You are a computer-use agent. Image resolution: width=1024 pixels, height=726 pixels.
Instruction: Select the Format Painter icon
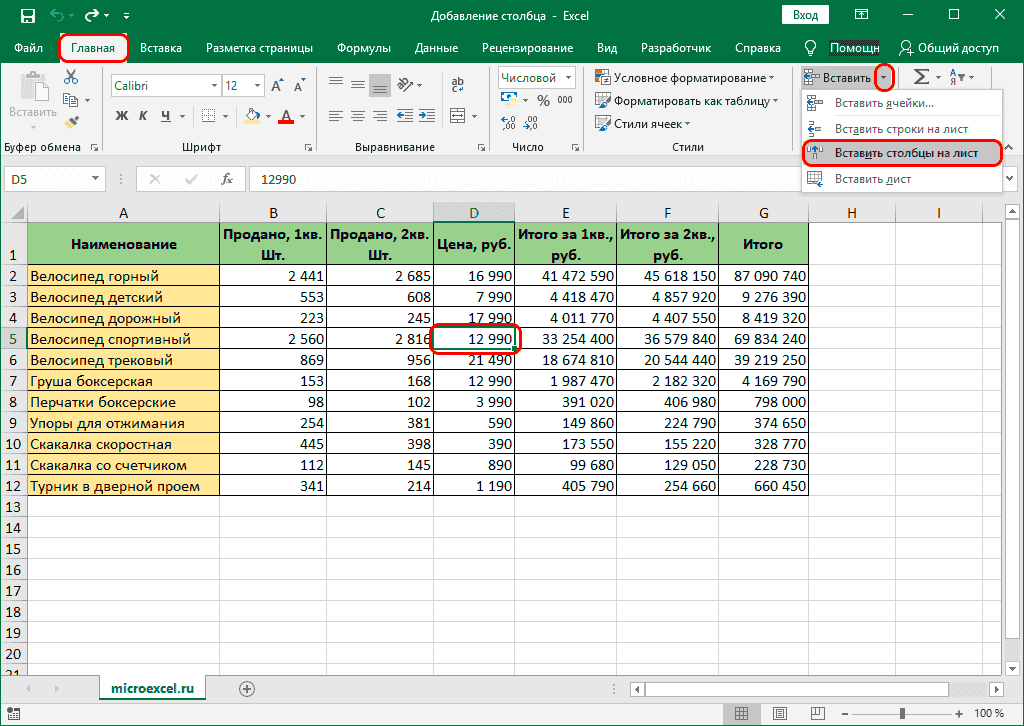[x=71, y=123]
